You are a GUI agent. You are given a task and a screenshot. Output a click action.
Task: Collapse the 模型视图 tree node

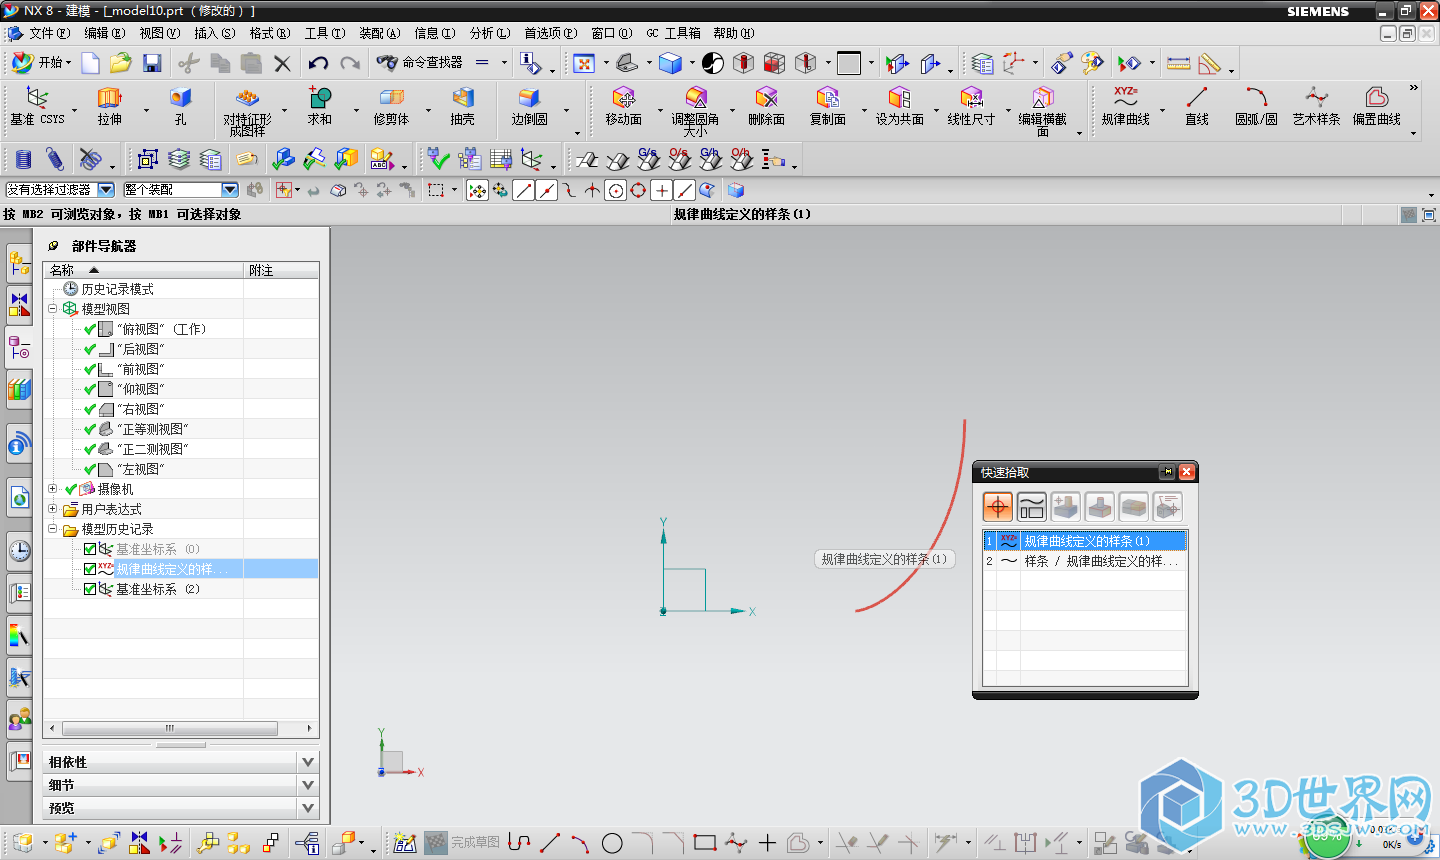[52, 309]
